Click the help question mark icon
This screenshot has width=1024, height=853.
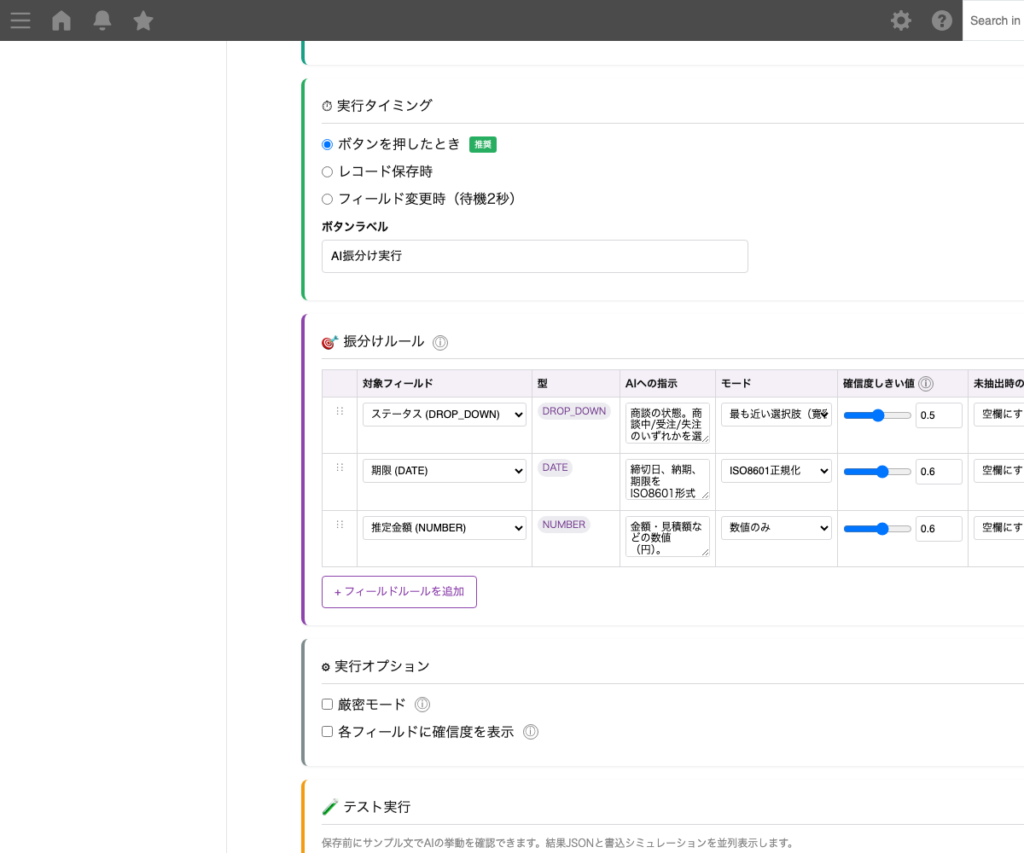coord(941,20)
